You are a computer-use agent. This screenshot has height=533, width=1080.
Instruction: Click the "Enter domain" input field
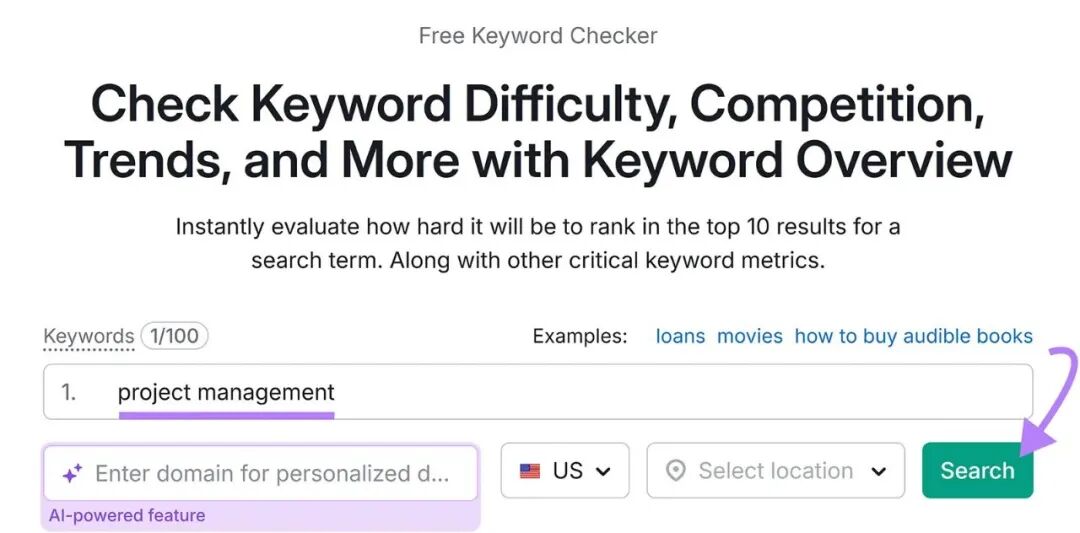[272, 473]
